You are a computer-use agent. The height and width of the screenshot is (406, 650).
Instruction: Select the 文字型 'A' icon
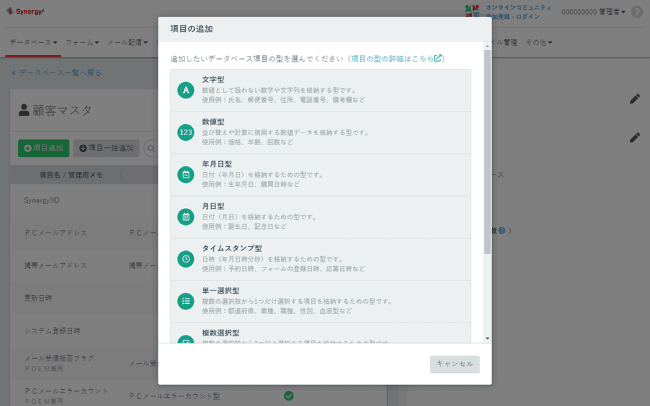point(185,90)
